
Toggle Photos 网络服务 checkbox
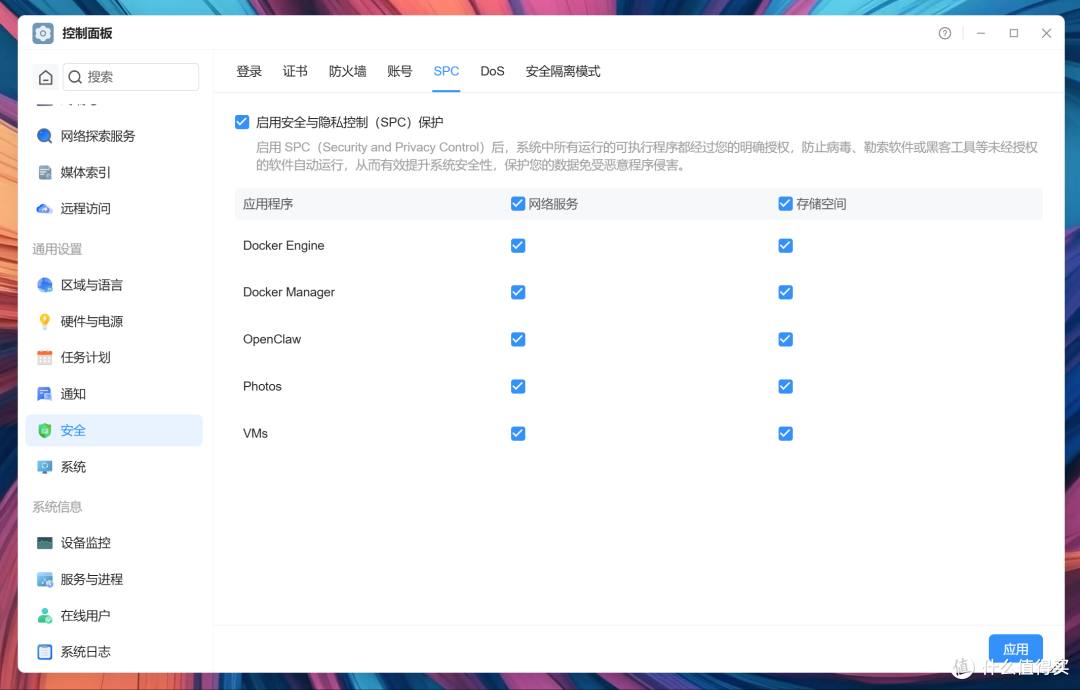tap(518, 386)
